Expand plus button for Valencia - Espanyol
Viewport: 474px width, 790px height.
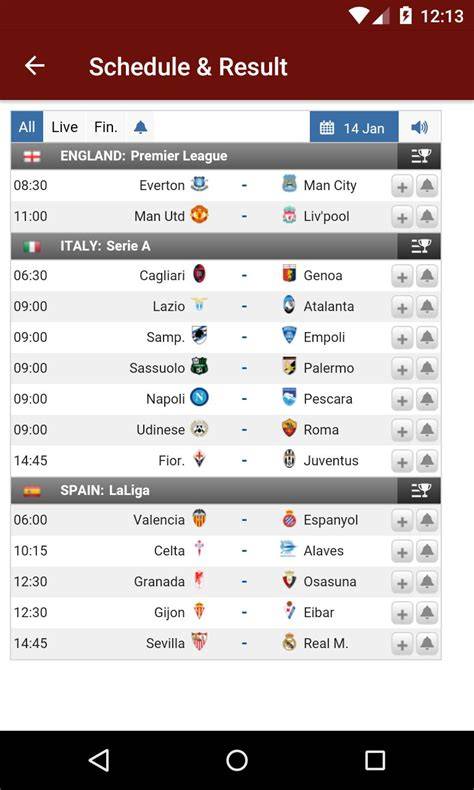pyautogui.click(x=402, y=520)
